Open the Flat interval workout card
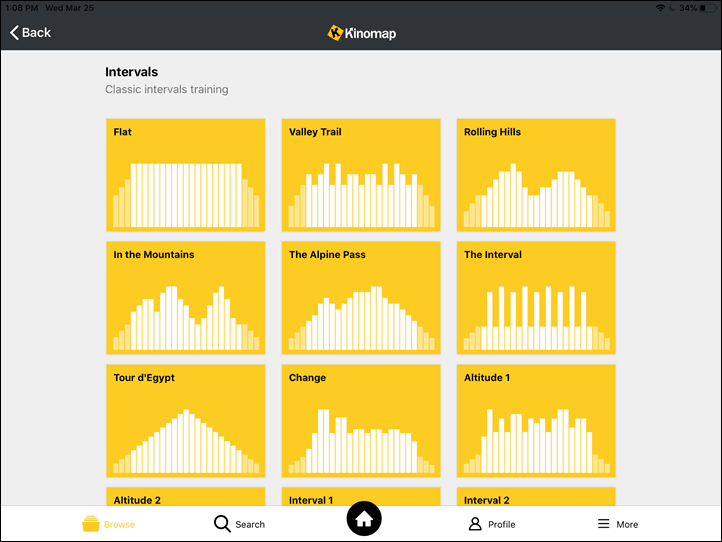Viewport: 722px width, 542px height. [x=186, y=175]
